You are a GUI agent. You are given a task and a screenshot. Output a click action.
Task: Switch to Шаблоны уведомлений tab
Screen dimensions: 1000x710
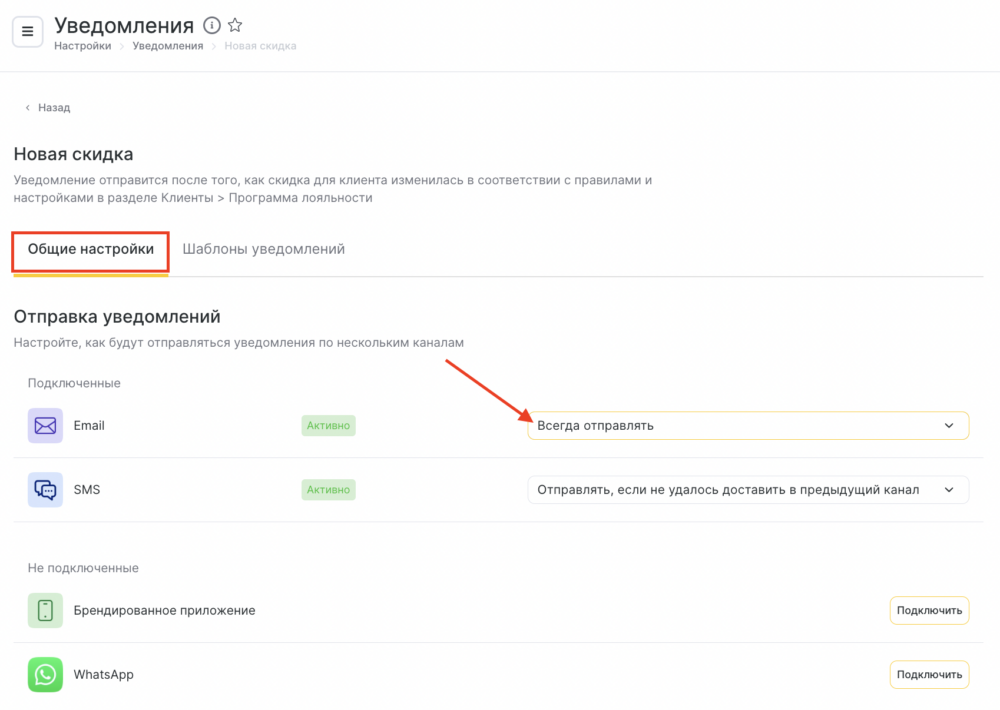pos(263,249)
